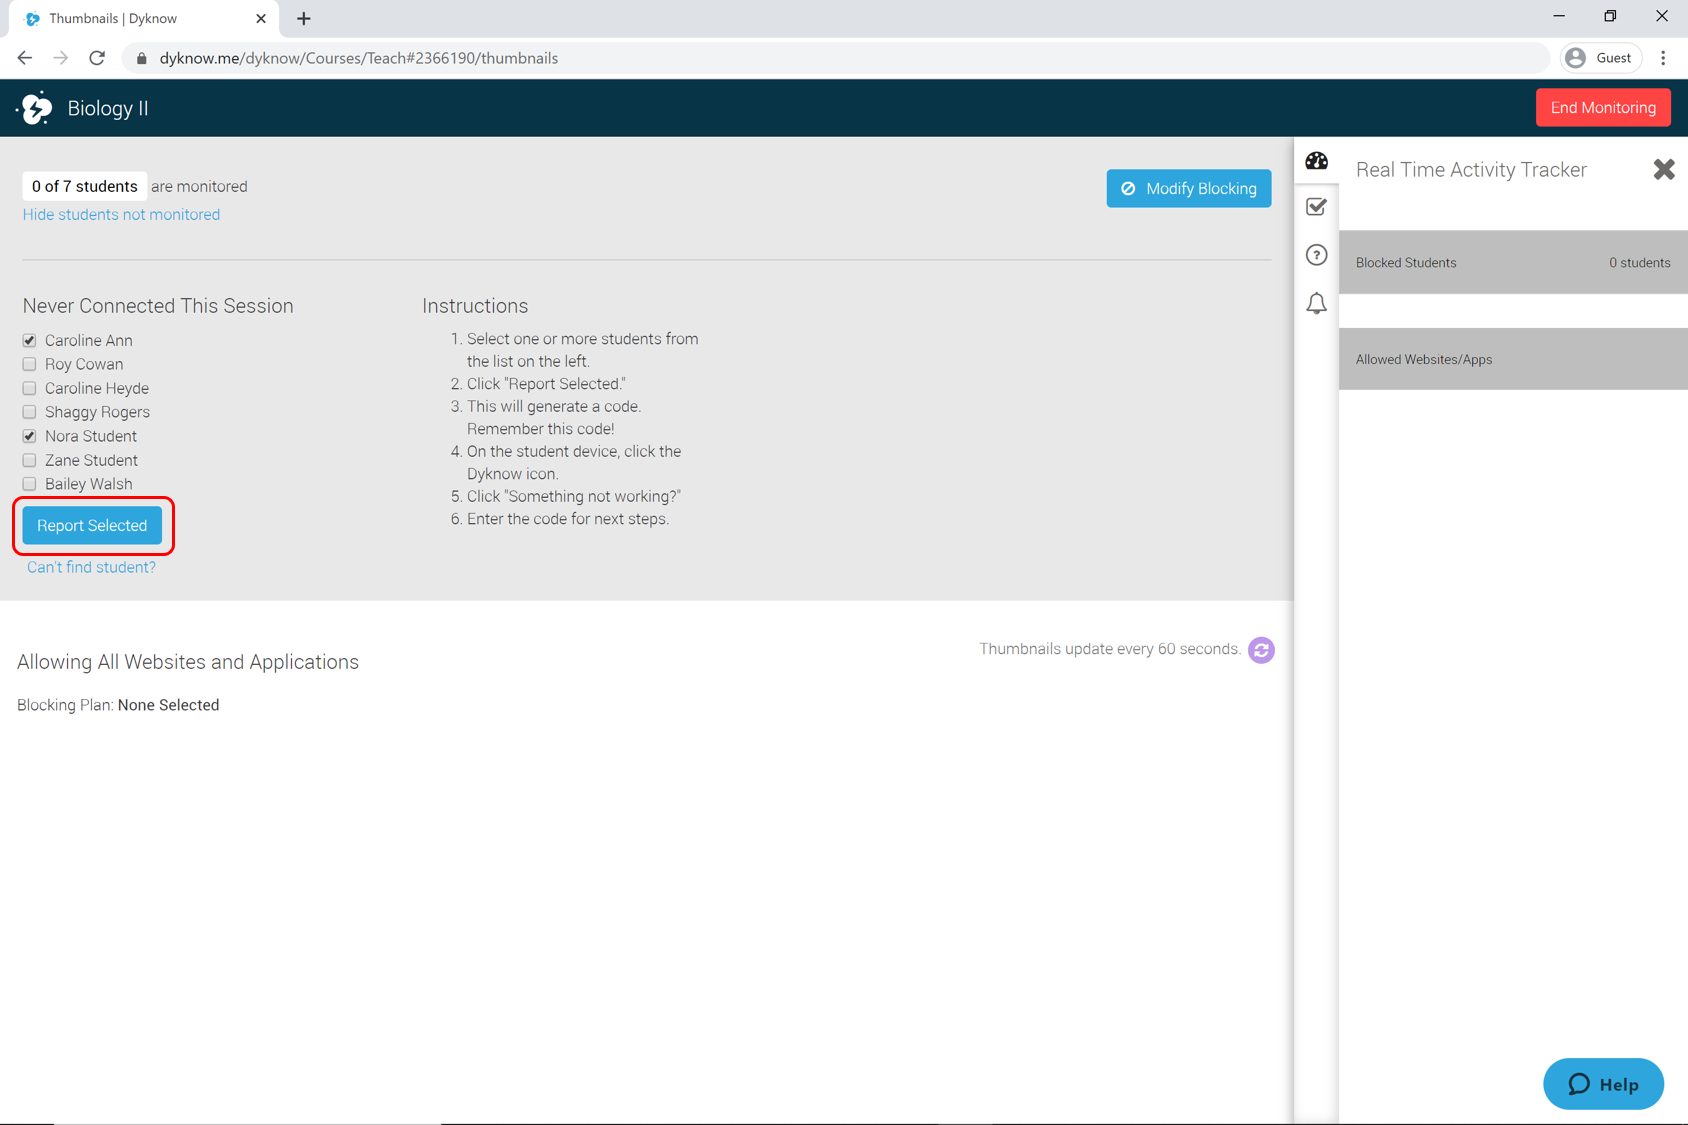
Task: Click the Modify Blocking button
Action: (1189, 188)
